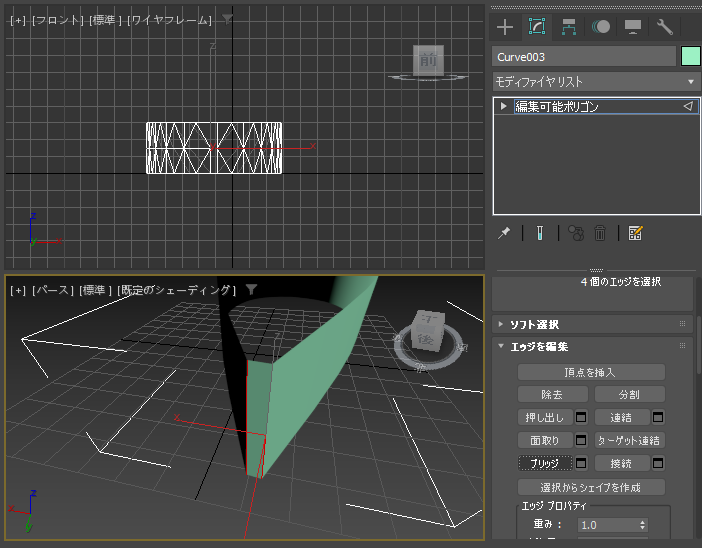The height and width of the screenshot is (548, 702).
Task: Click the front viewport filter funnel icon
Action: [x=227, y=19]
